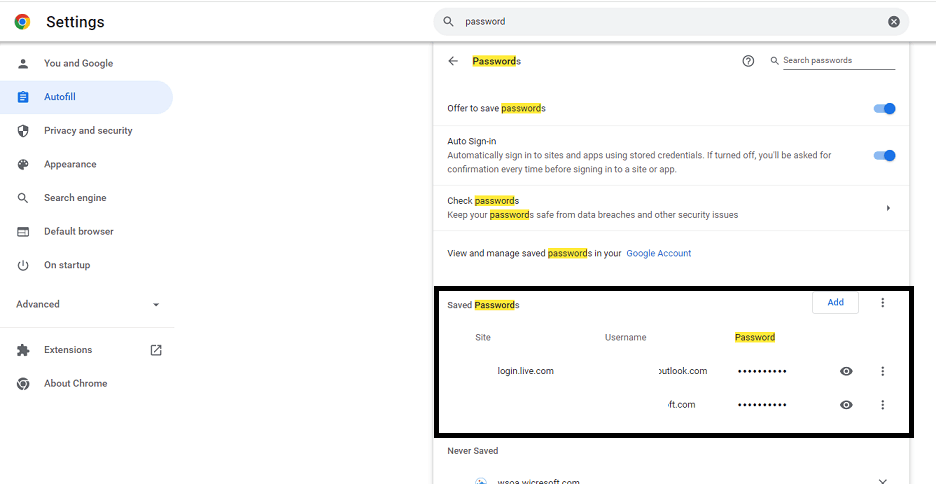Image resolution: width=936 pixels, height=484 pixels.
Task: Open more actions for login.live.com entry
Action: pyautogui.click(x=883, y=371)
